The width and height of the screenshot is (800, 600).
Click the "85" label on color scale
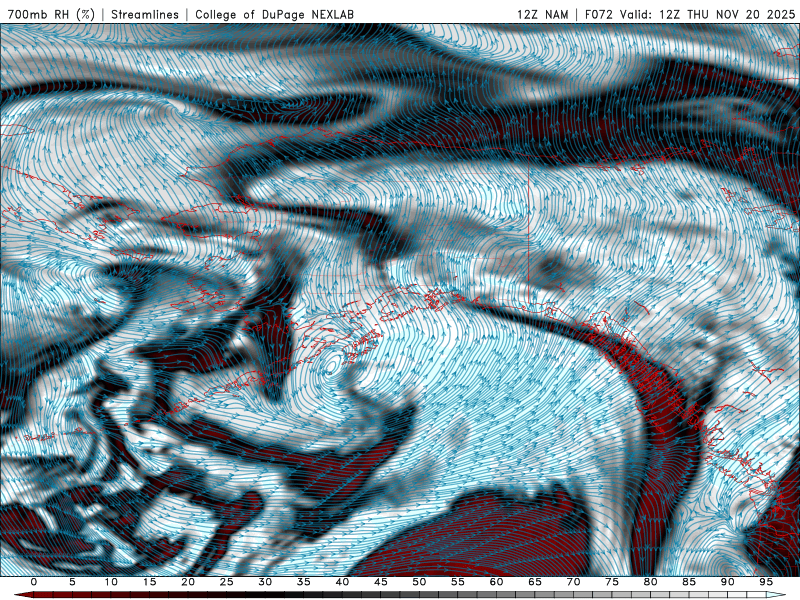[689, 582]
